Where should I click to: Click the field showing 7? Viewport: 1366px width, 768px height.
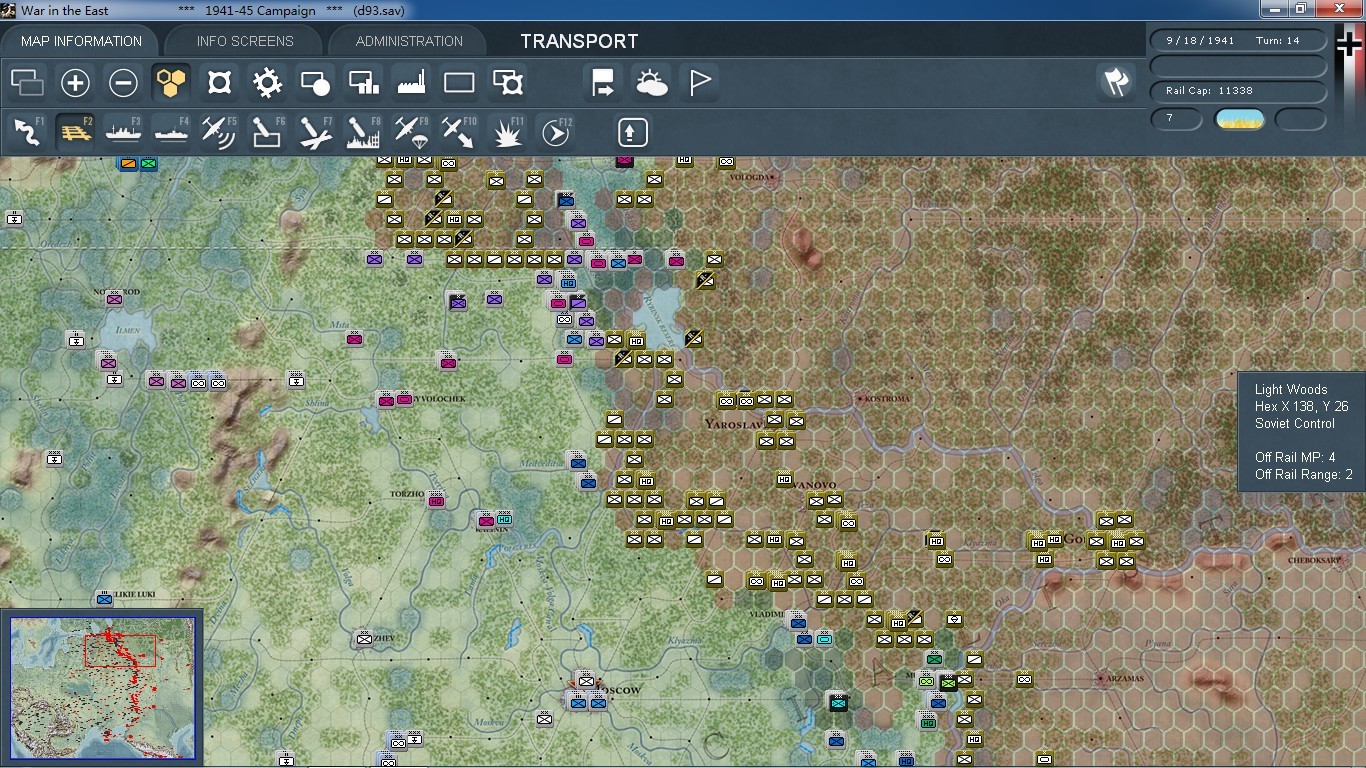1177,119
